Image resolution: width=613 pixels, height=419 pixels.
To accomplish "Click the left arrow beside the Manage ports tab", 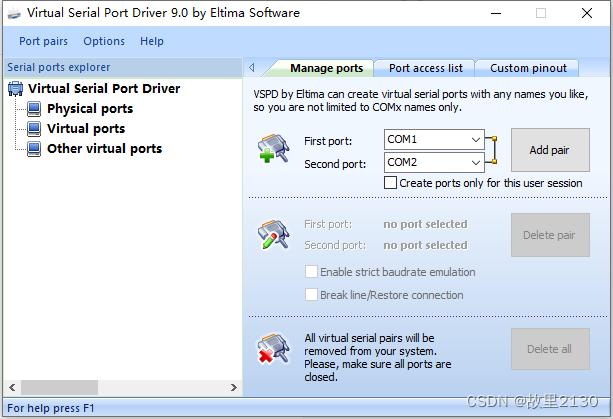I will point(252,68).
